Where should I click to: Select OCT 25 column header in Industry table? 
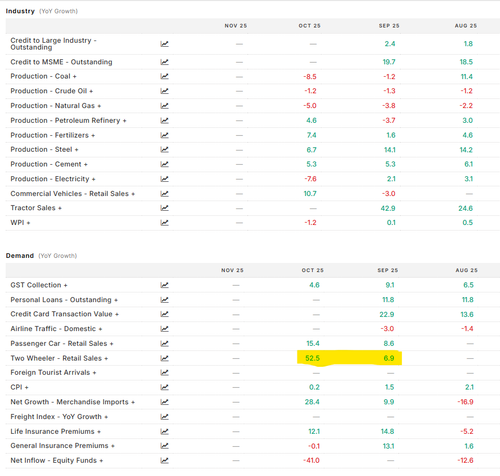pos(309,26)
